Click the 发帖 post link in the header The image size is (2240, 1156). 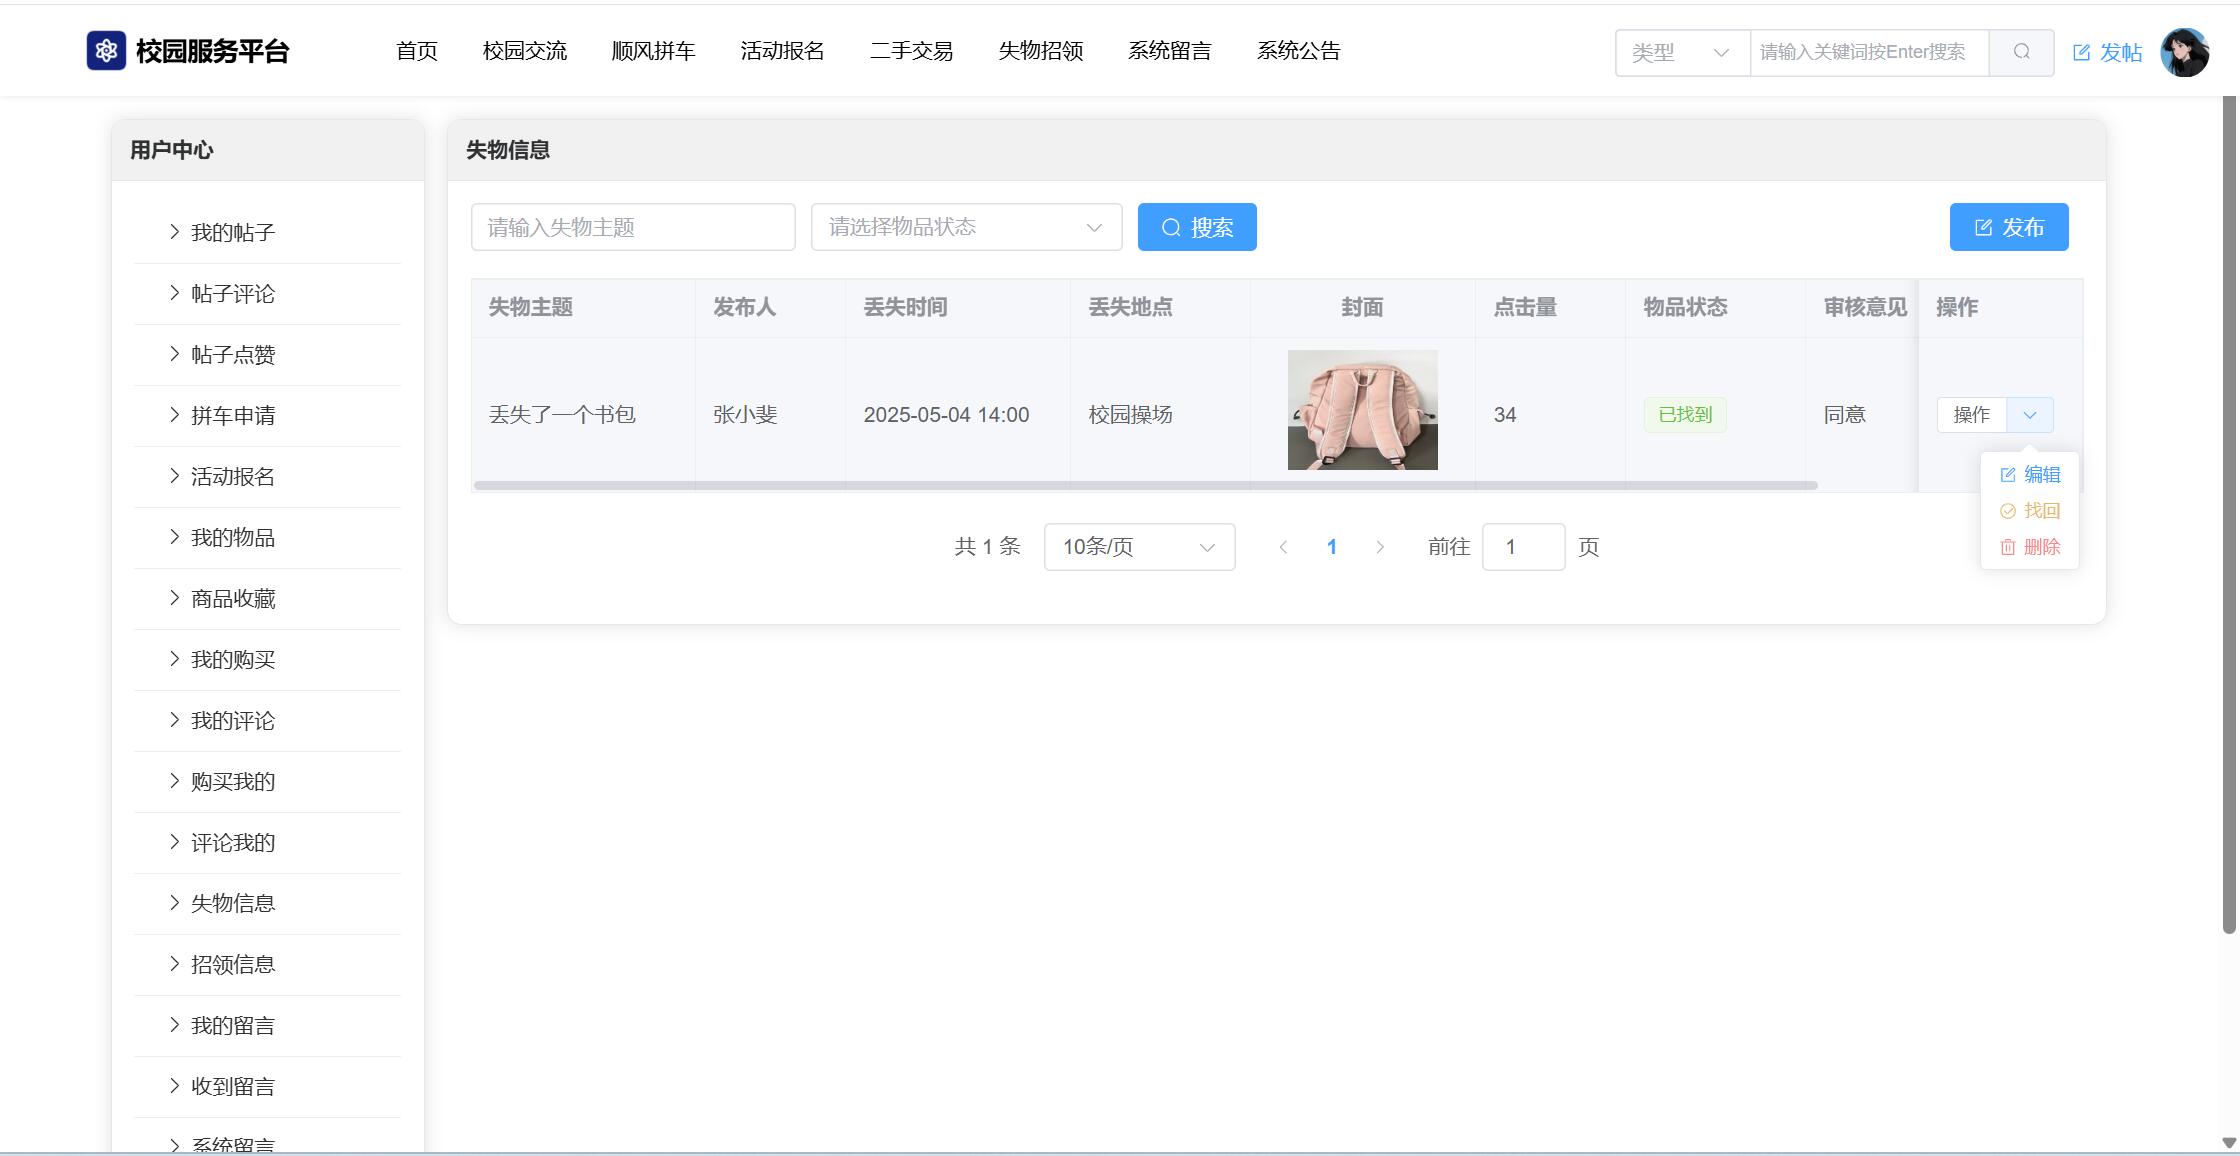click(2107, 52)
